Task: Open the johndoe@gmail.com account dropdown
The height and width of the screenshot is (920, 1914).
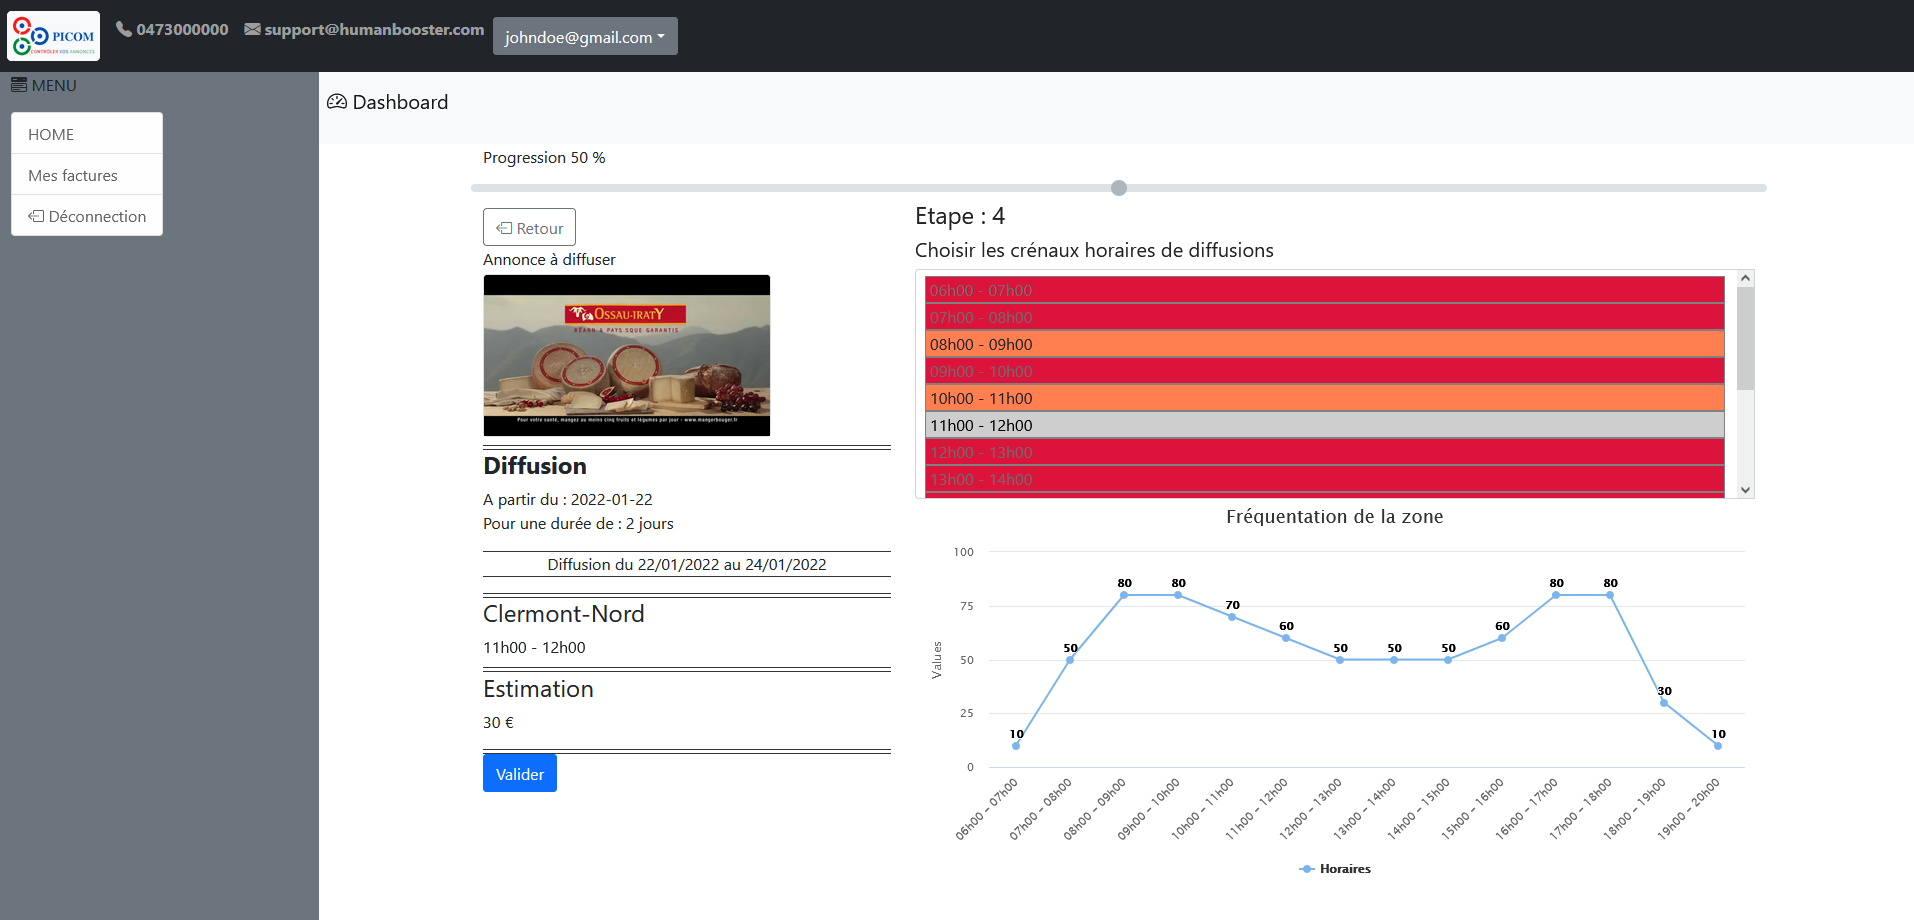Action: [585, 37]
